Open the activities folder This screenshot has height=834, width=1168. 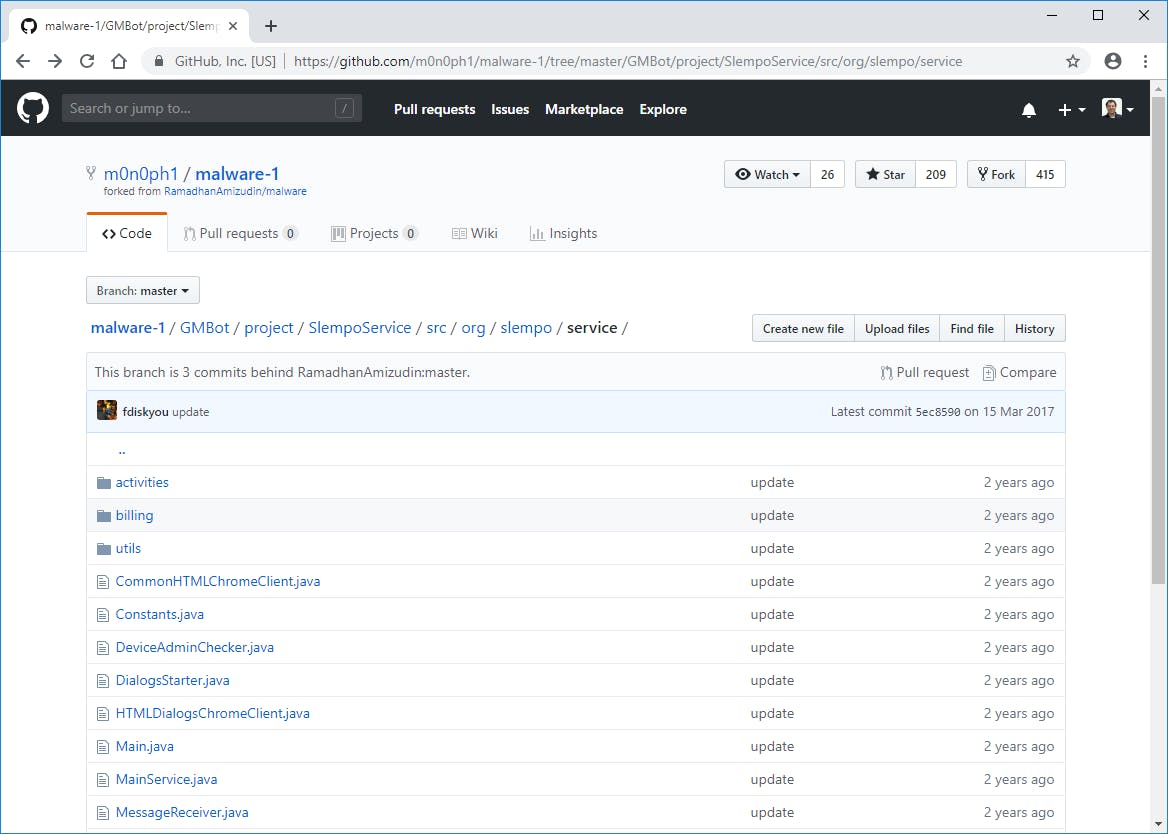click(x=142, y=482)
